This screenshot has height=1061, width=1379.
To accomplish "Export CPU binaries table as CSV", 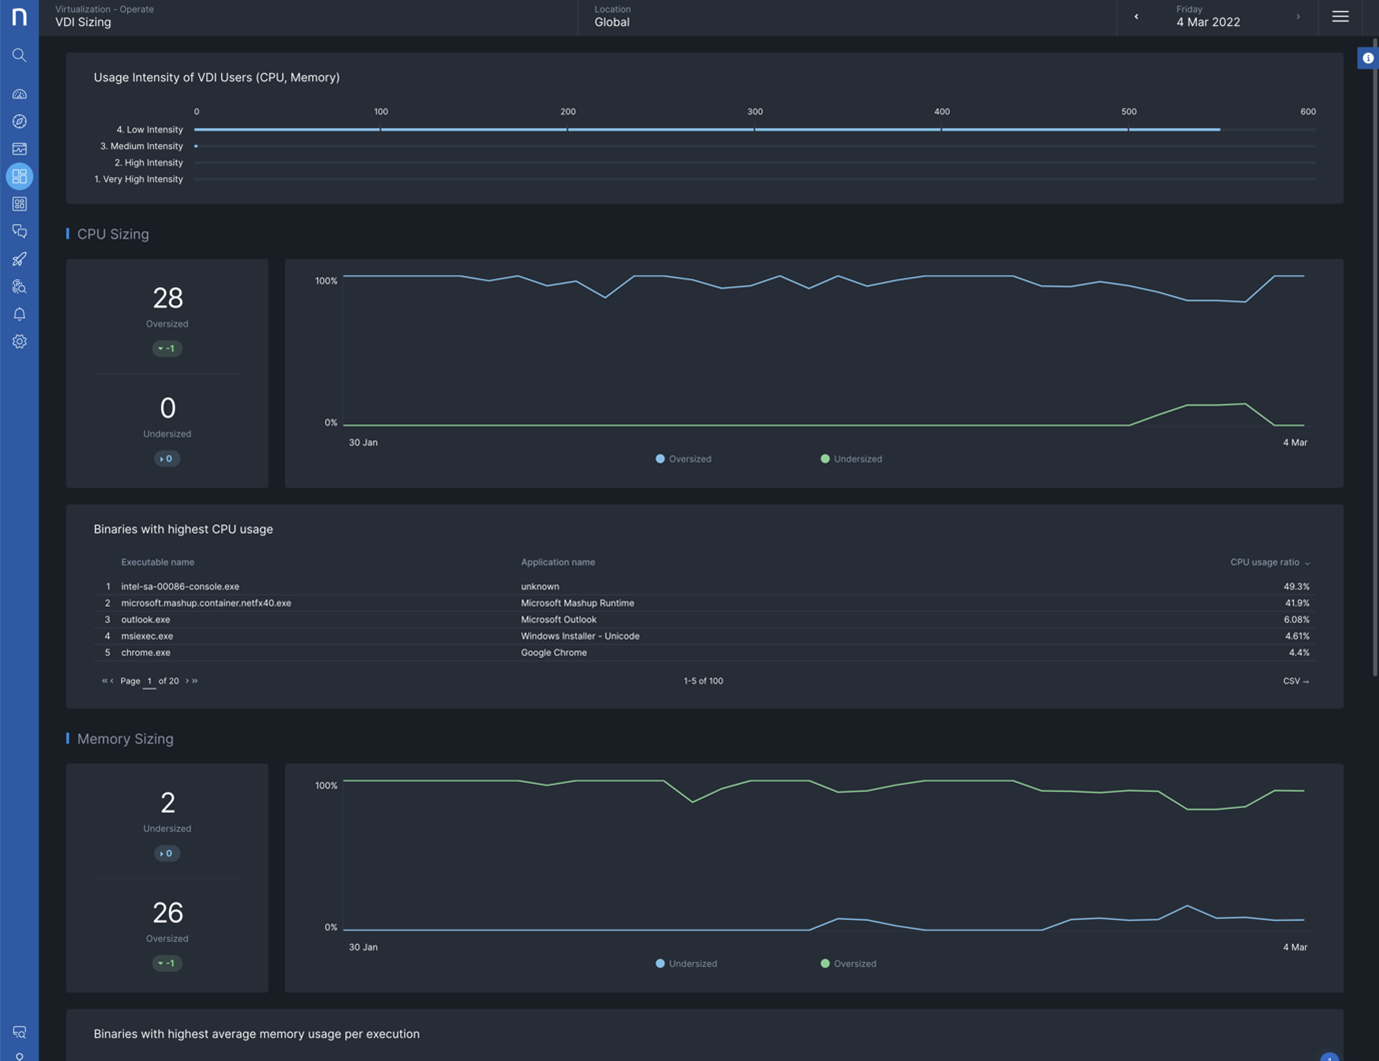I will (1295, 681).
